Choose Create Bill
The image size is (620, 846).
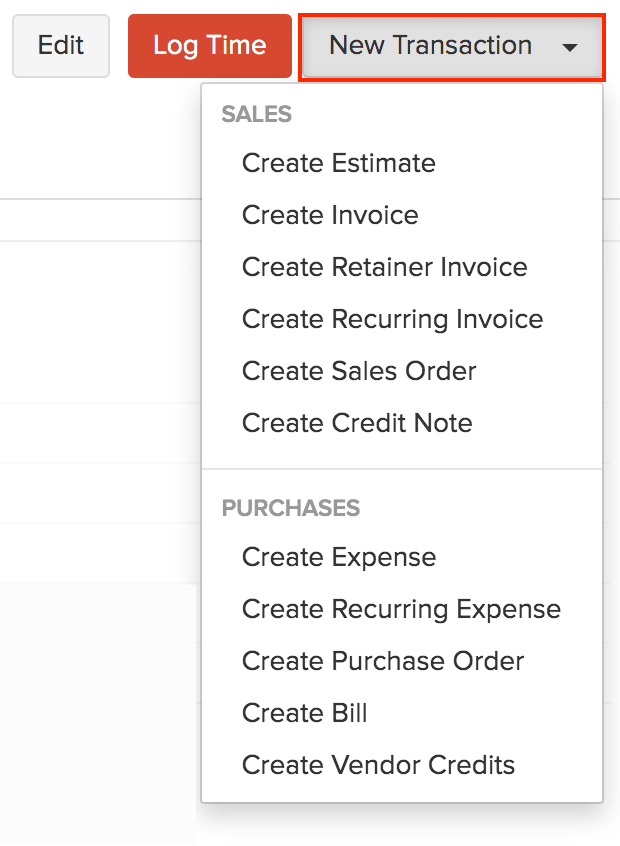click(305, 713)
